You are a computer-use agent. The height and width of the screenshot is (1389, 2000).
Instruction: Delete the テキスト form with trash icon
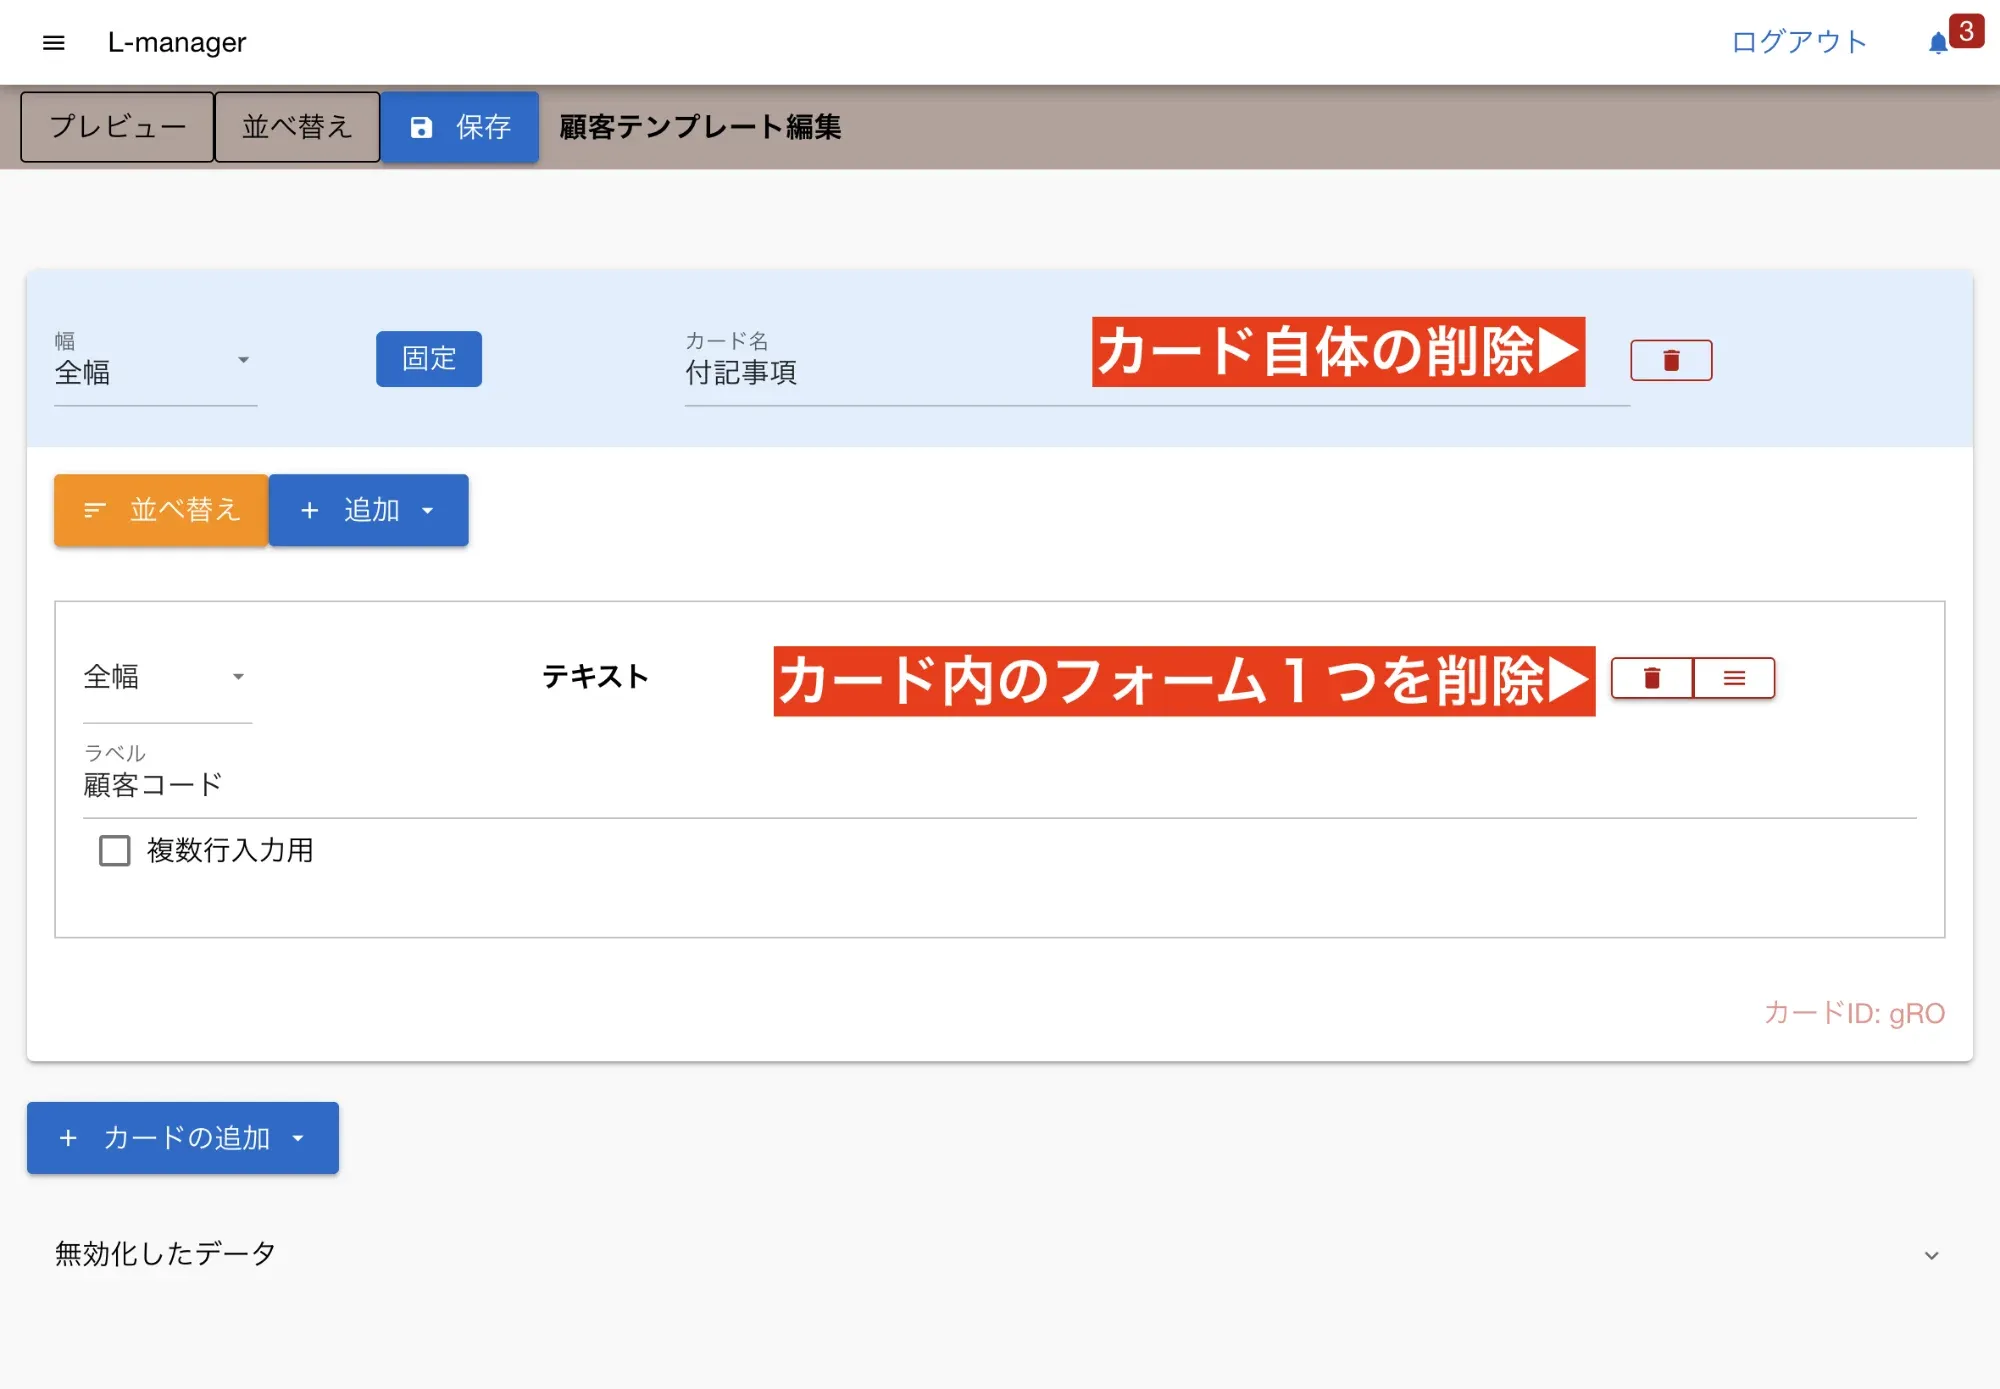[1652, 678]
